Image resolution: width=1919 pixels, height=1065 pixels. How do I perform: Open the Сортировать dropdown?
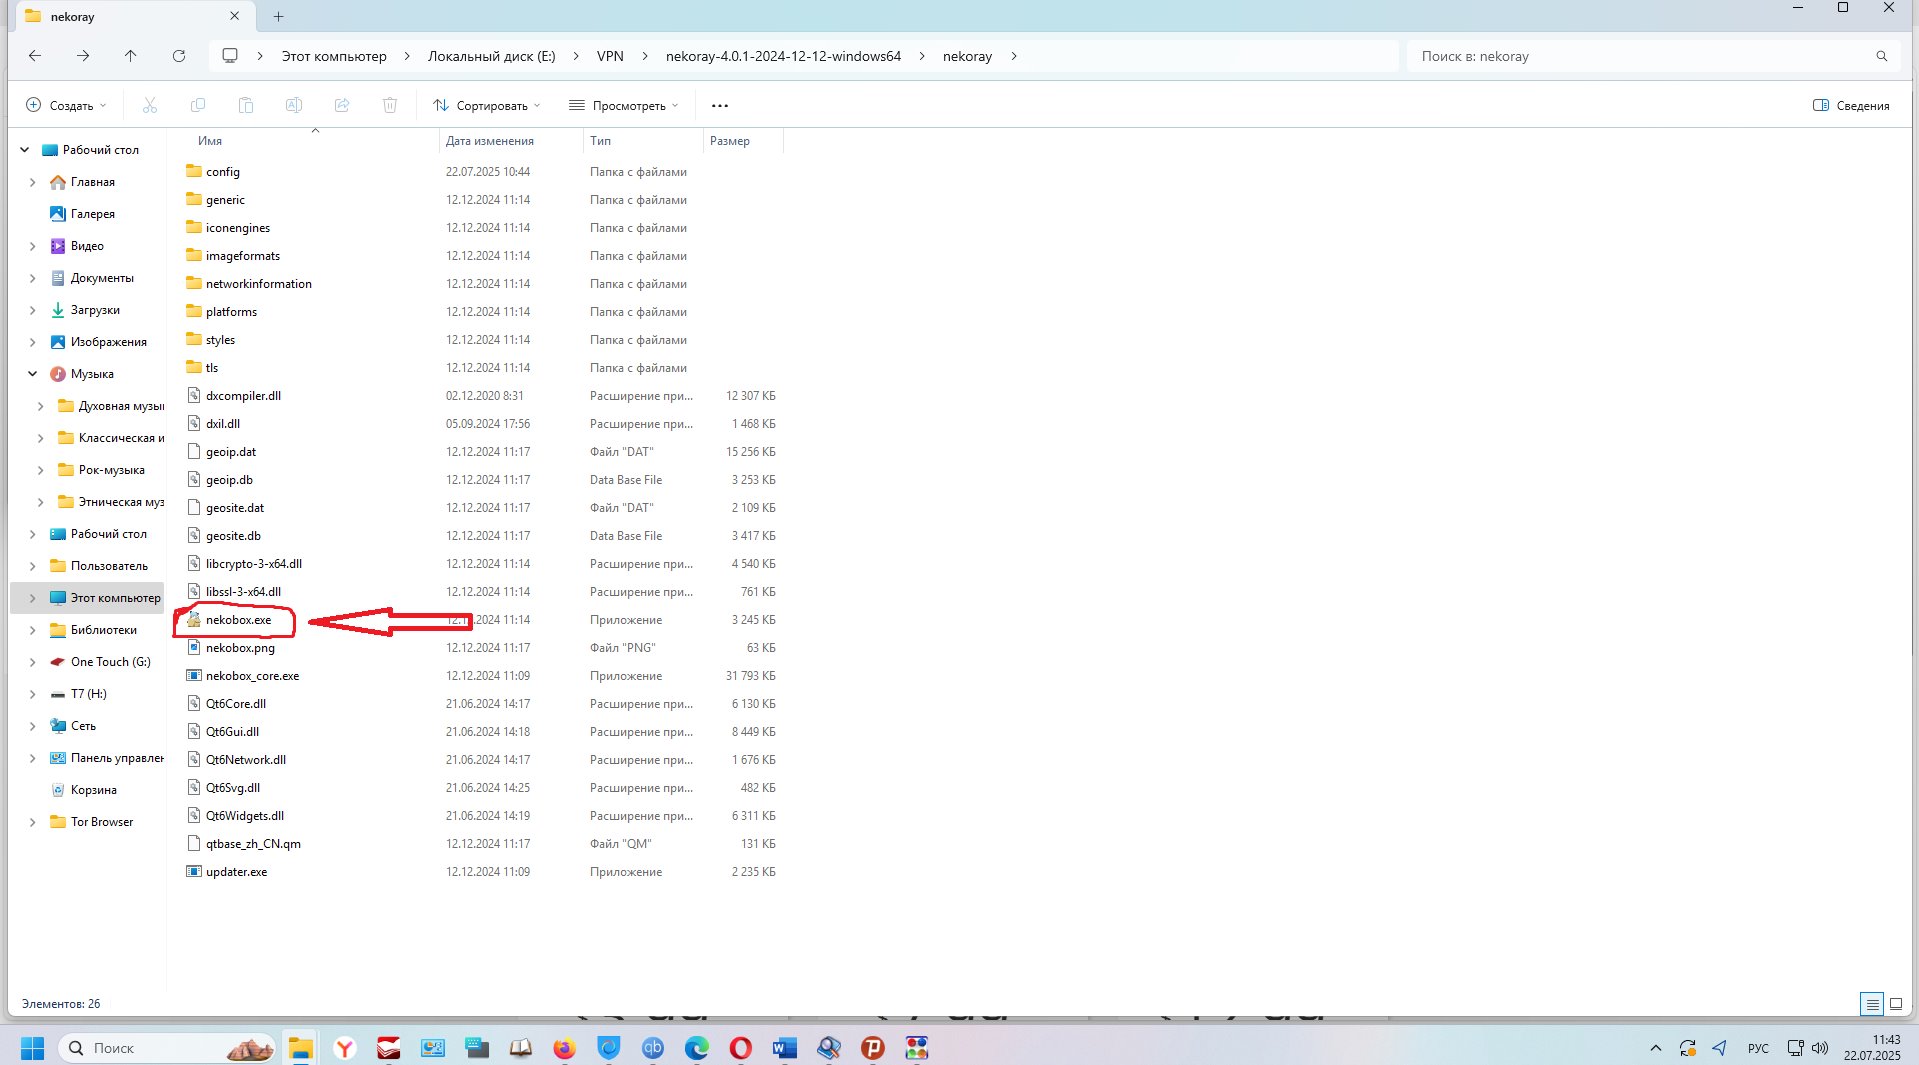point(487,105)
